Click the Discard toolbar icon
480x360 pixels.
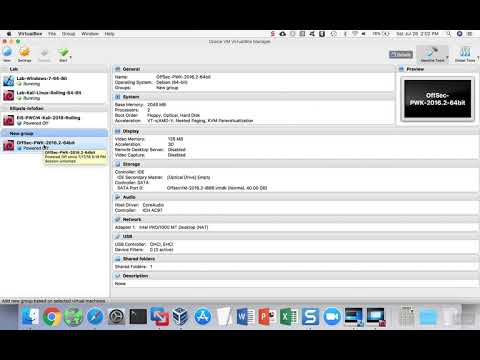[44, 54]
